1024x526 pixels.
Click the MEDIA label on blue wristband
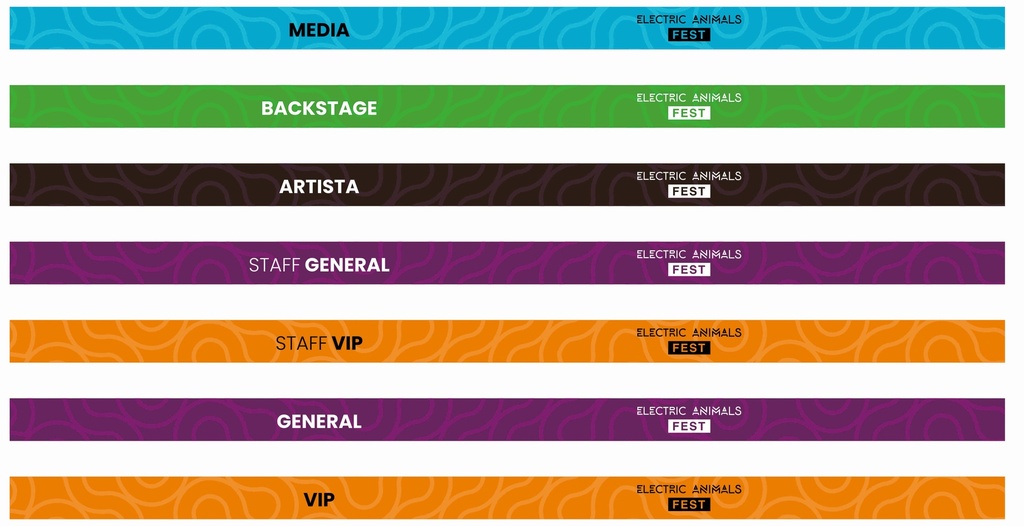coord(319,29)
